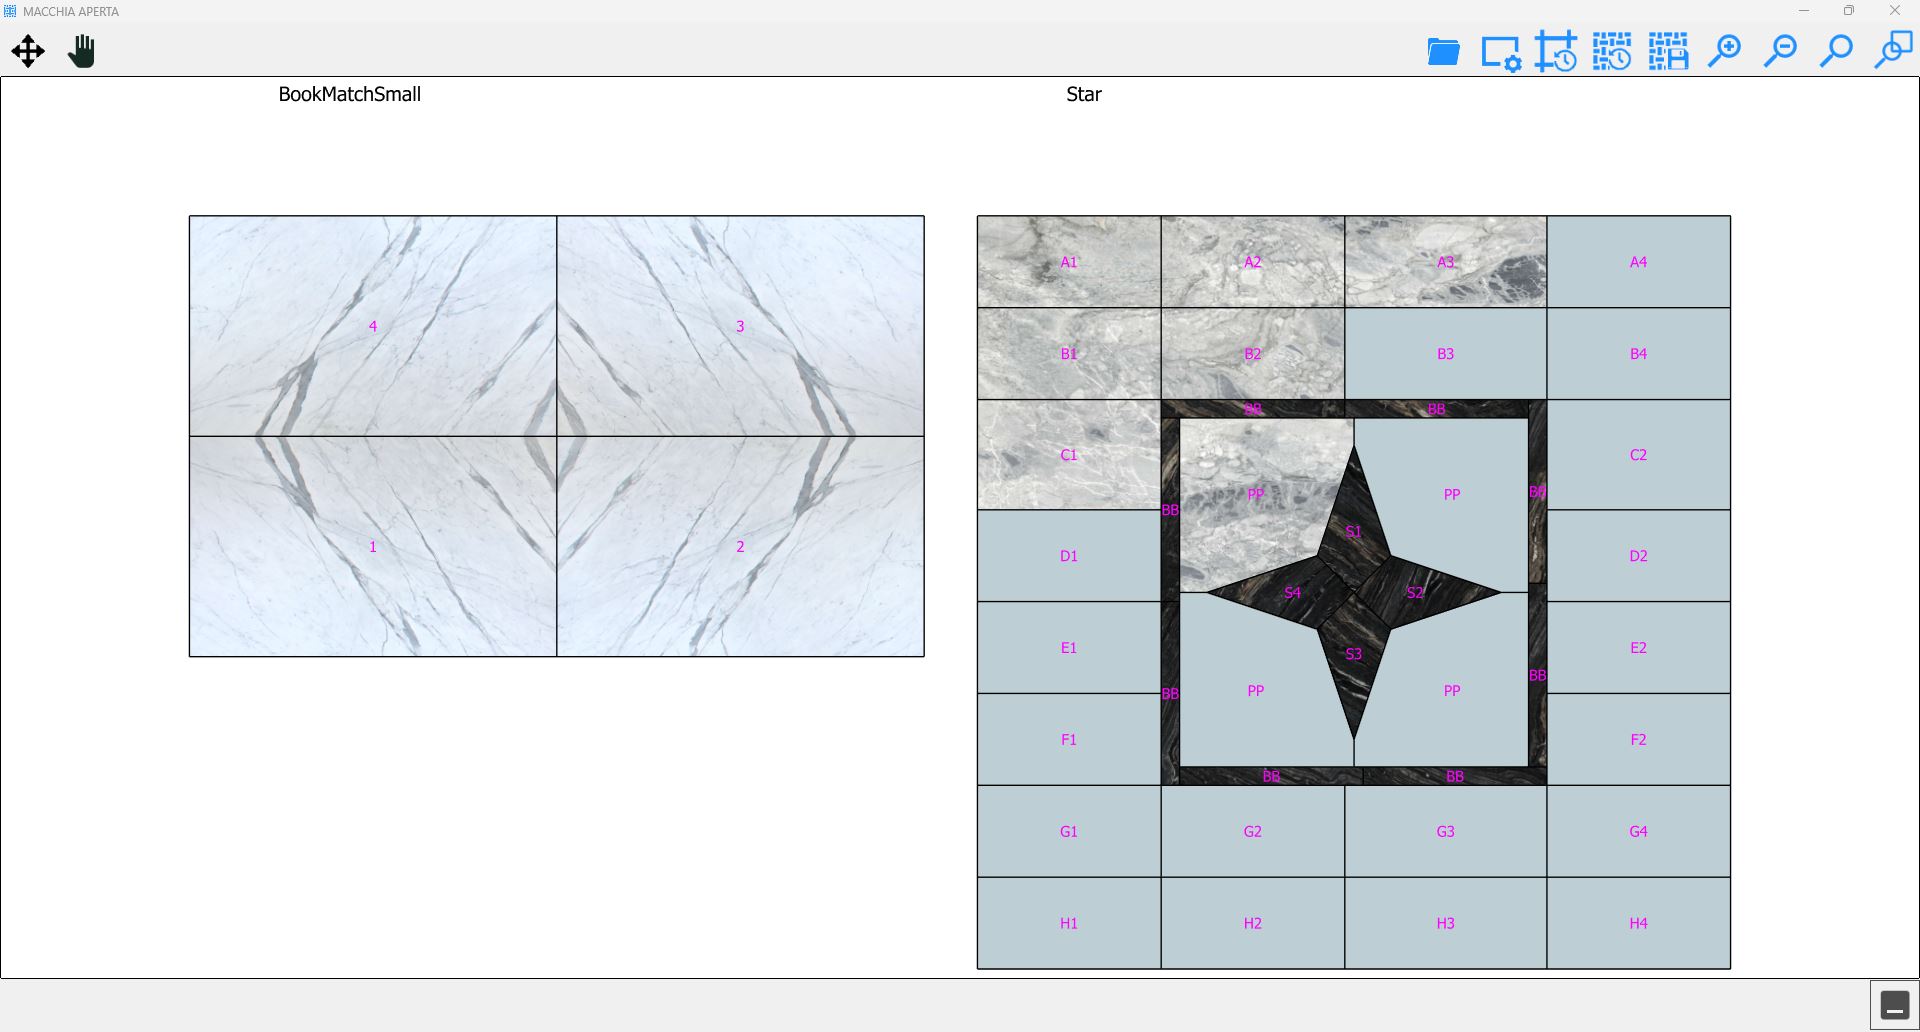This screenshot has width=1920, height=1032.
Task: Save tile layout with floppy icon
Action: 1668,51
